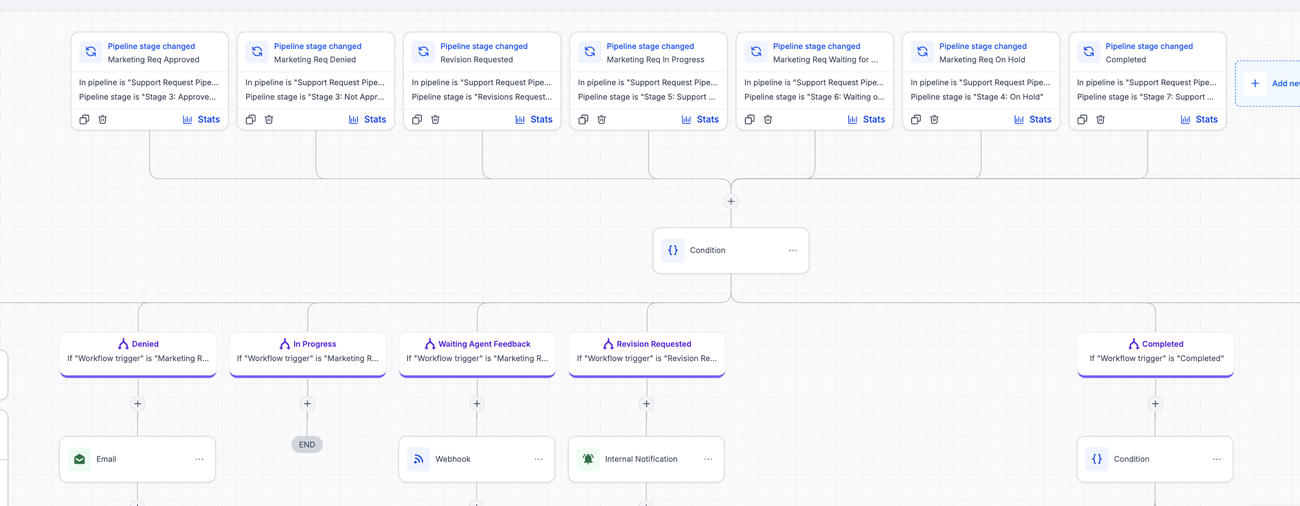The image size is (1300, 506).
Task: Add action under Completed branch
Action: point(1155,404)
